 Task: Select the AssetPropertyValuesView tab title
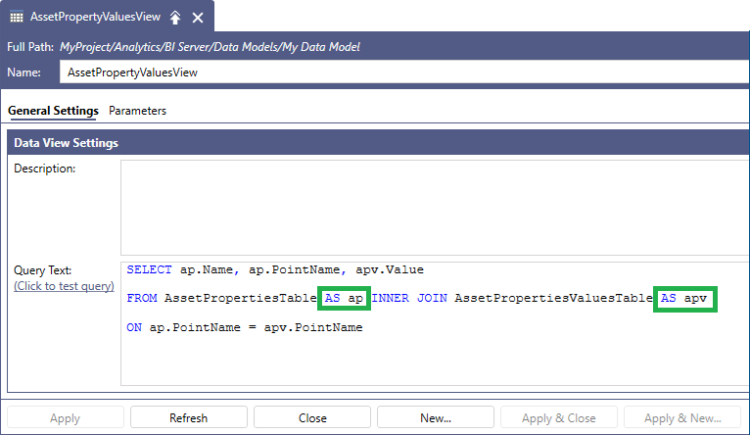tap(95, 17)
